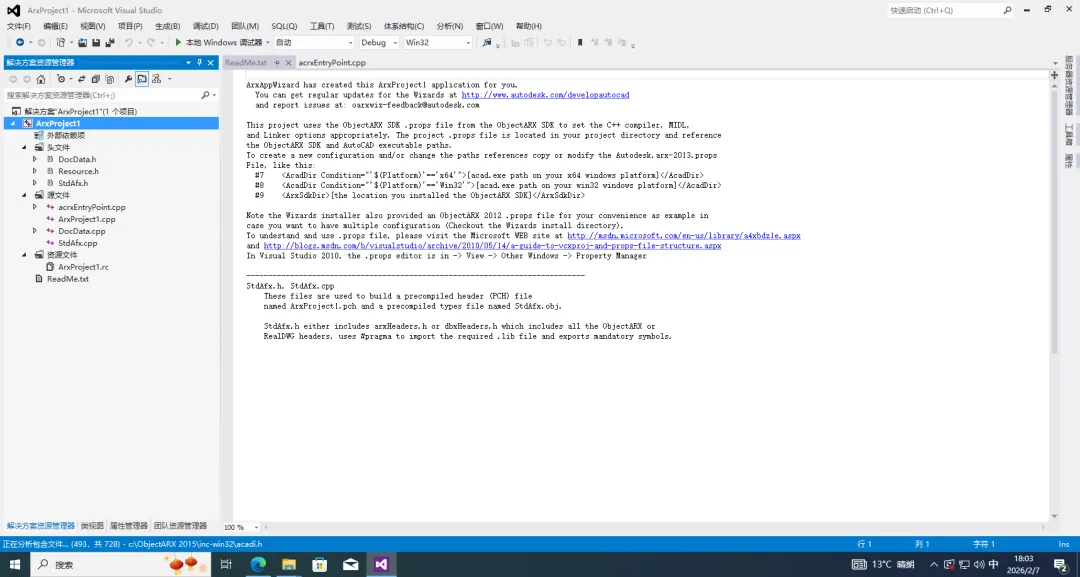Open the autodesk.com/developautocad link

coord(546,95)
